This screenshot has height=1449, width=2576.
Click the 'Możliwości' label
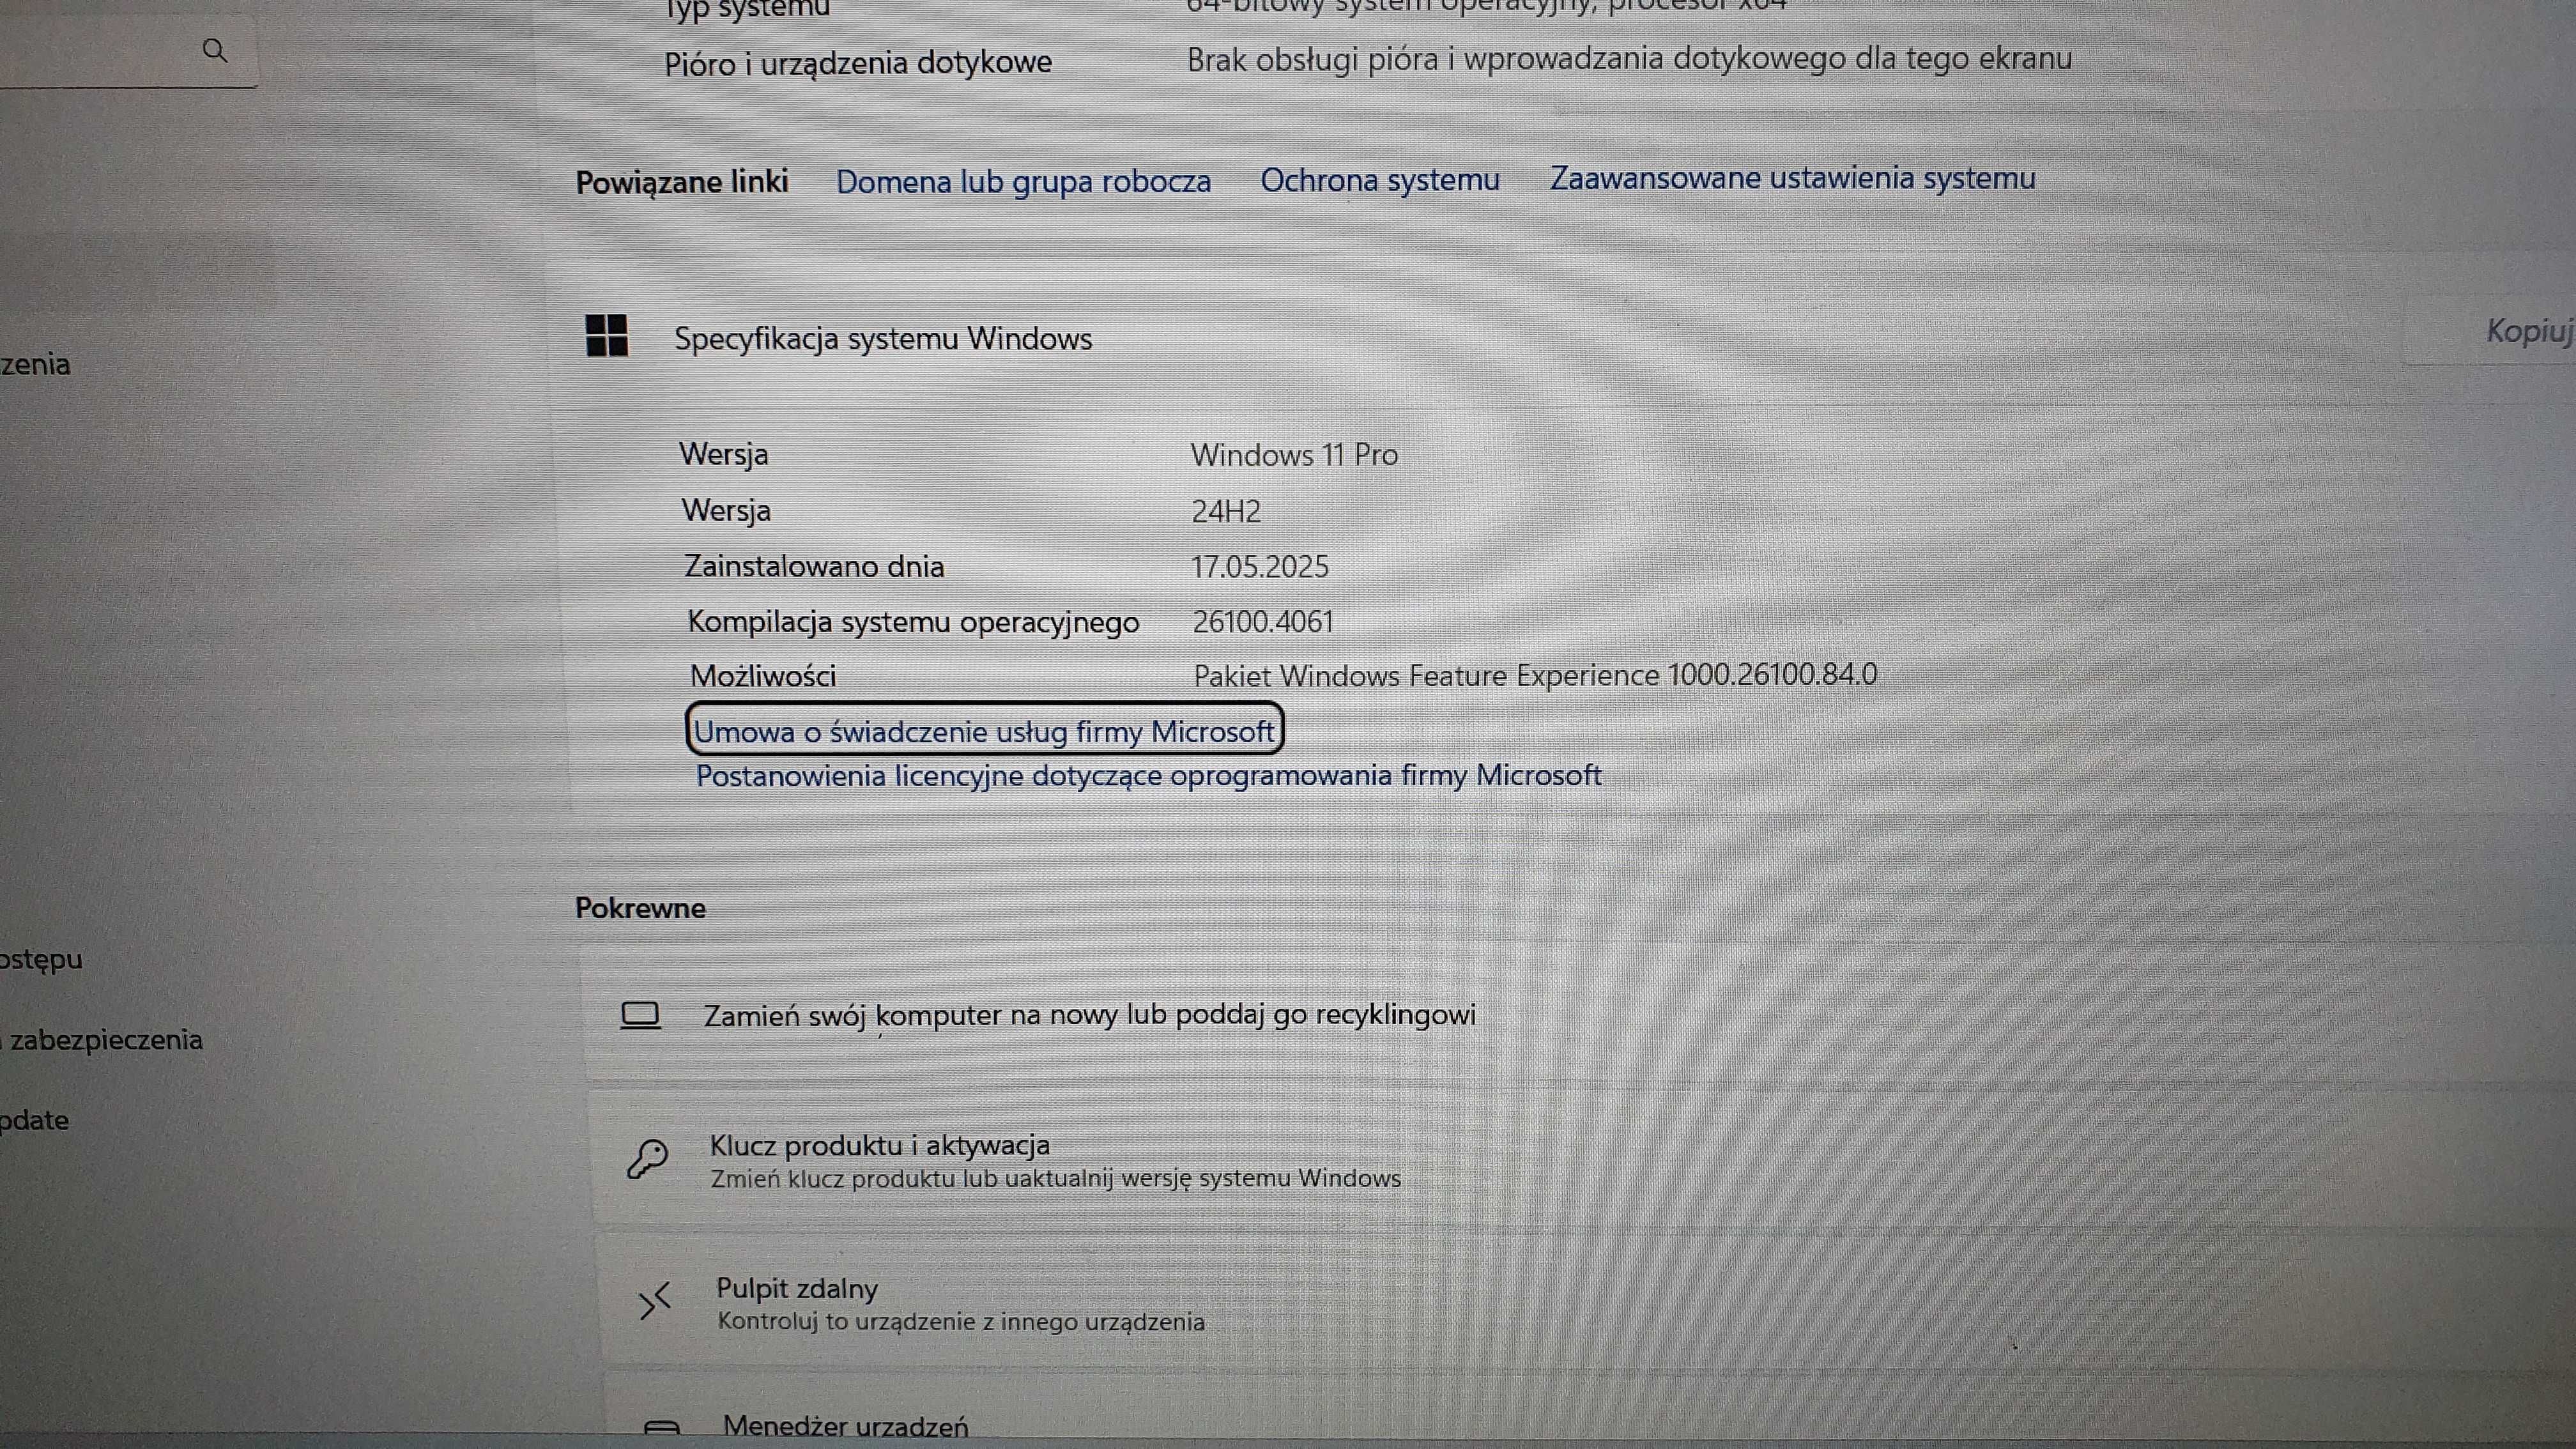[x=763, y=676]
